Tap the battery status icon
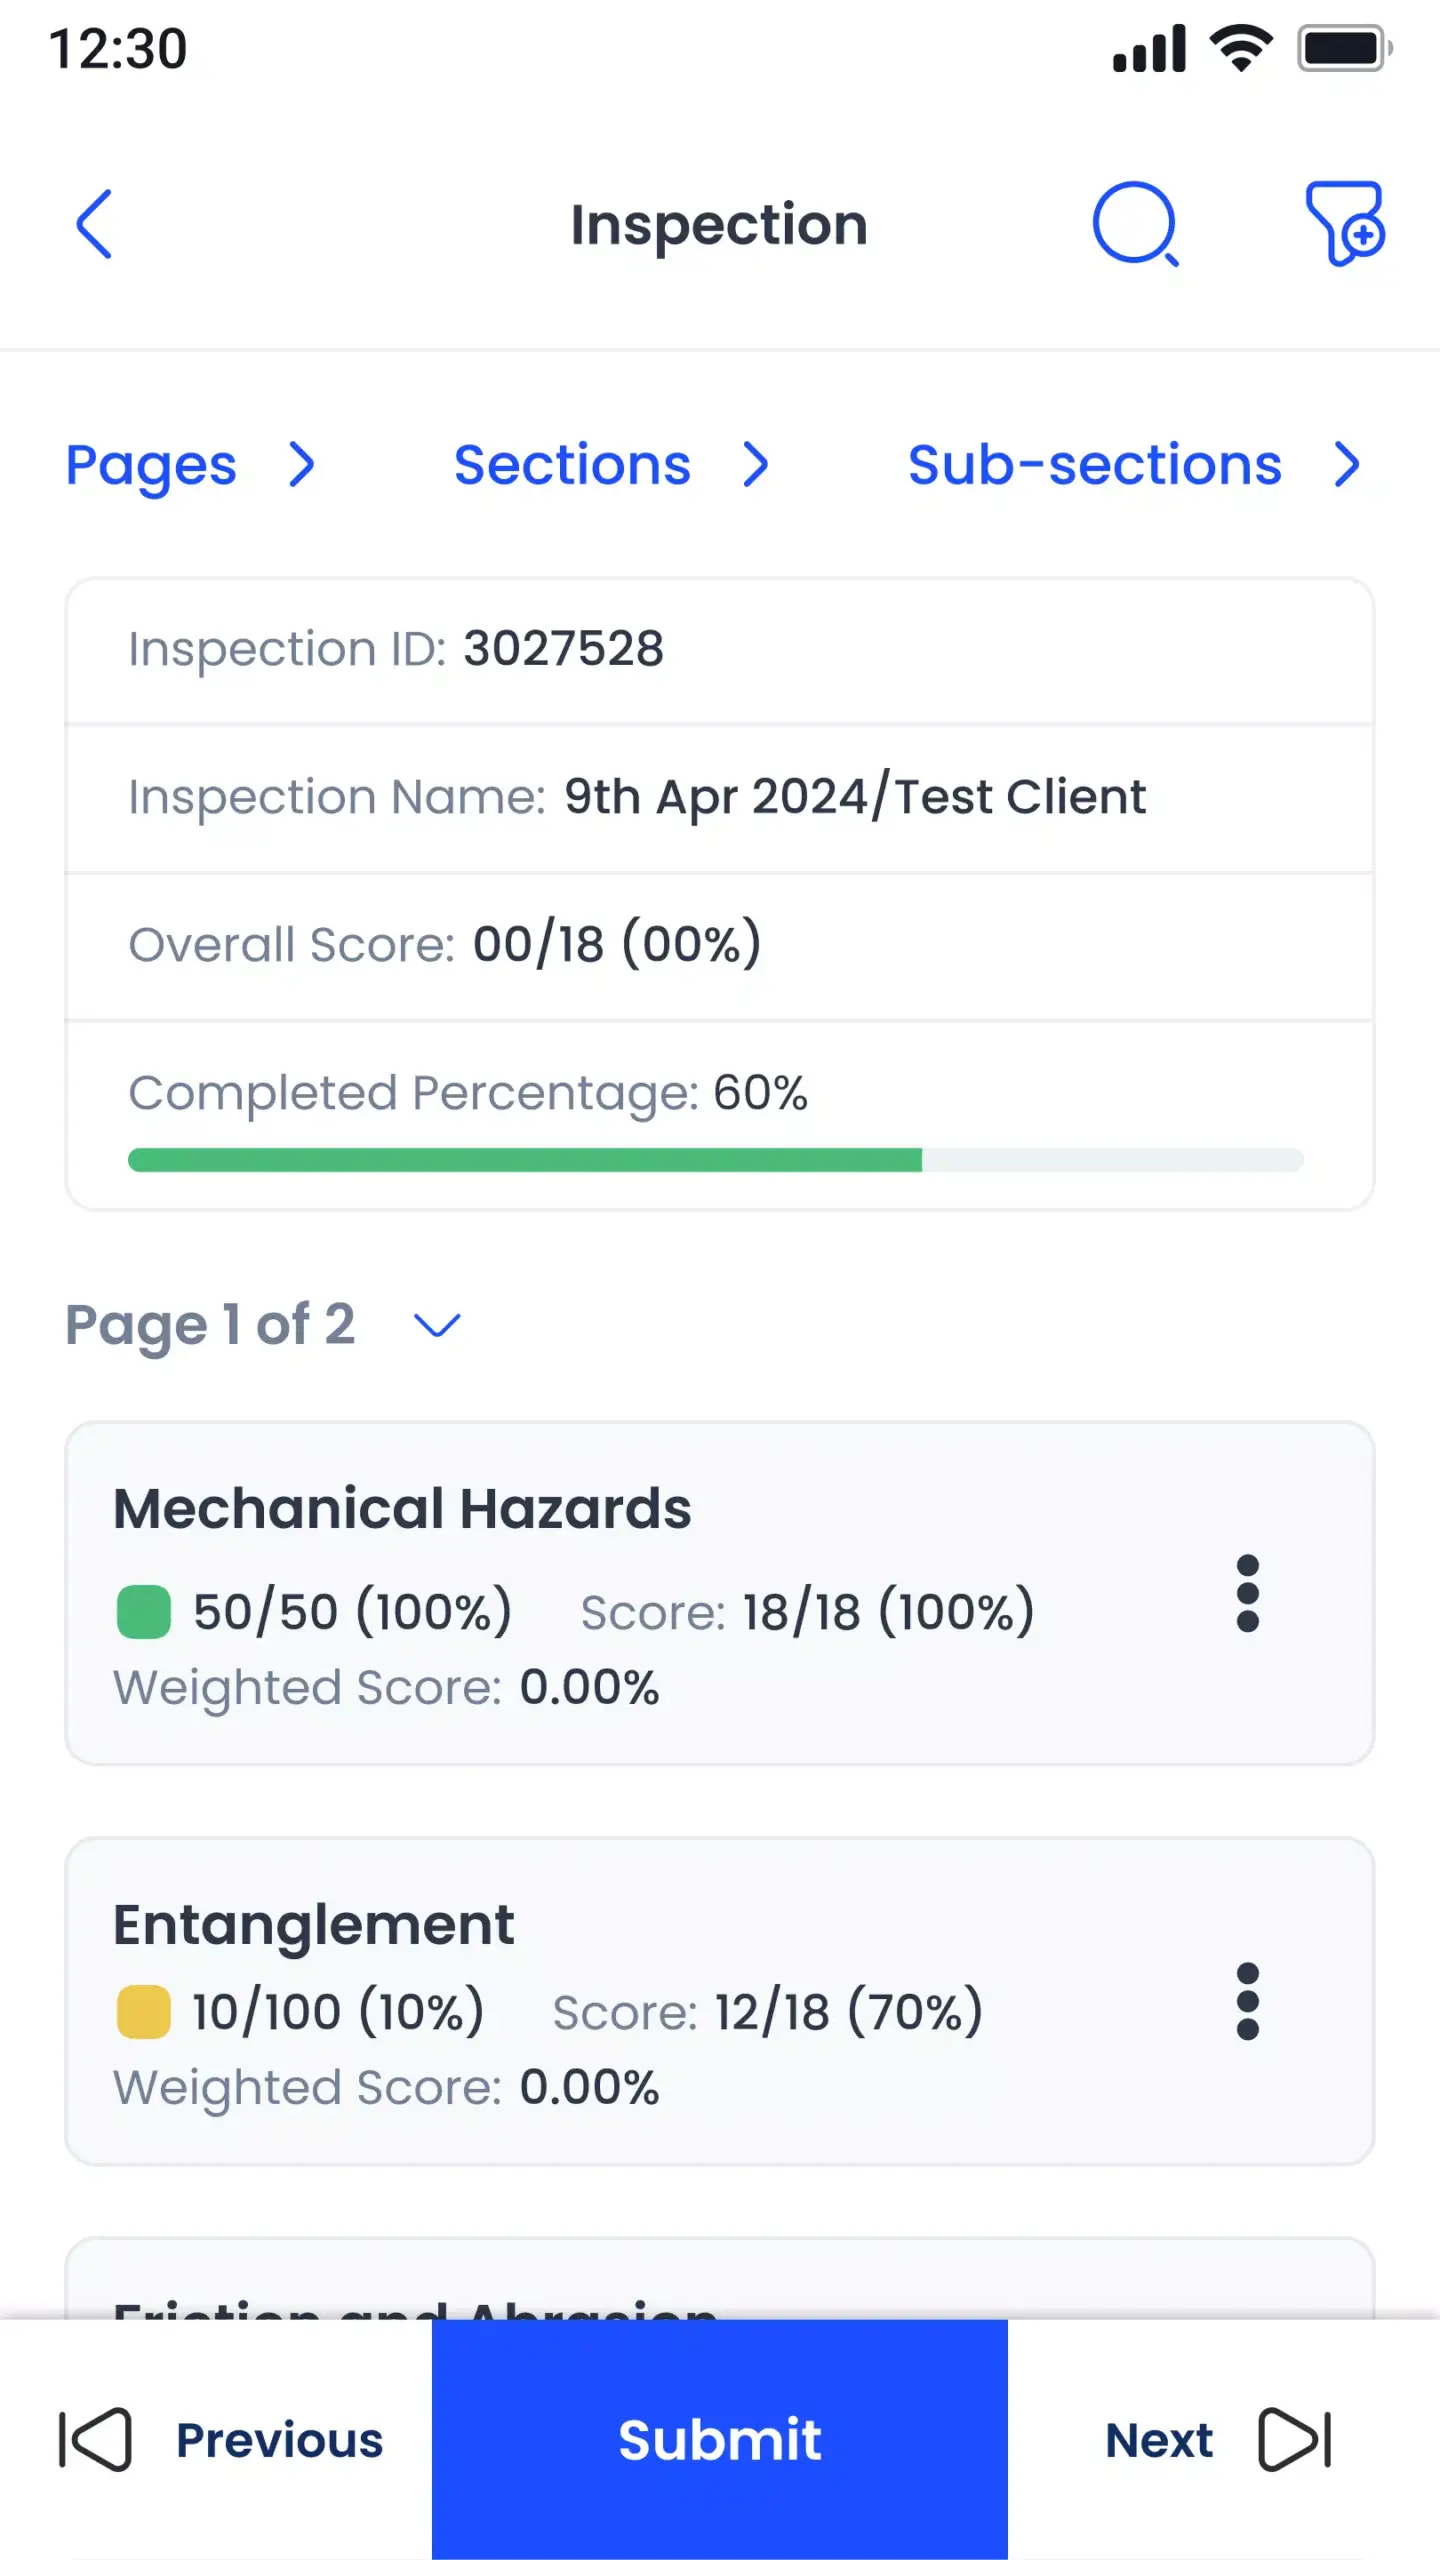The image size is (1440, 2560). click(x=1345, y=49)
